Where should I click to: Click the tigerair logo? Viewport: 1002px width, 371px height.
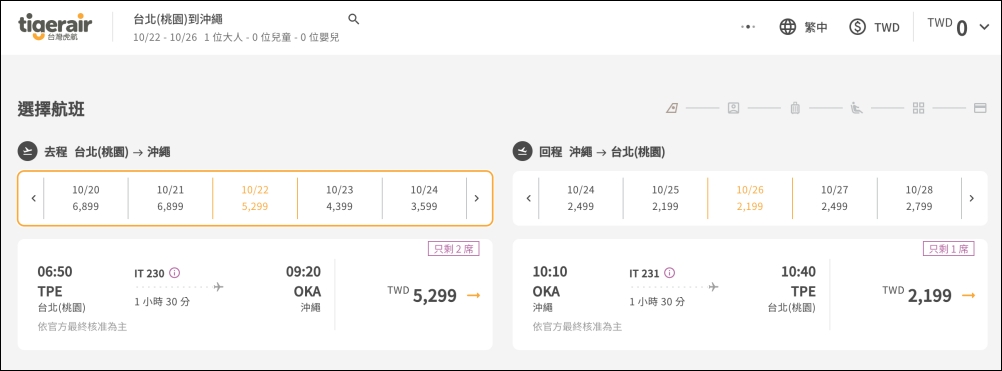coord(55,27)
